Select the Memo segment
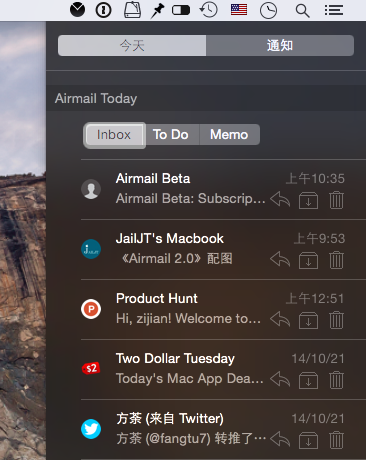This screenshot has width=366, height=460. [x=229, y=135]
